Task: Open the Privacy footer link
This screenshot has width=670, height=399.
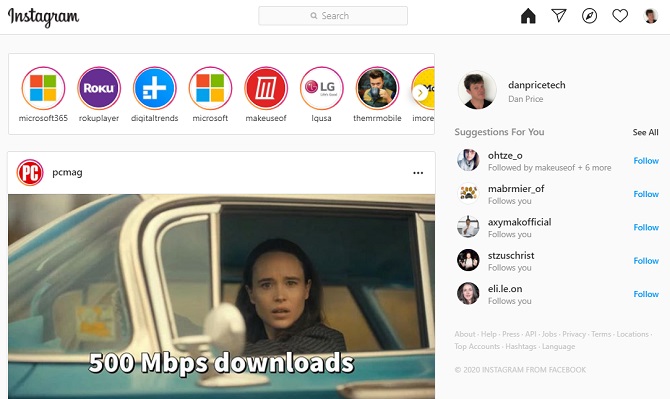Action: [x=574, y=334]
